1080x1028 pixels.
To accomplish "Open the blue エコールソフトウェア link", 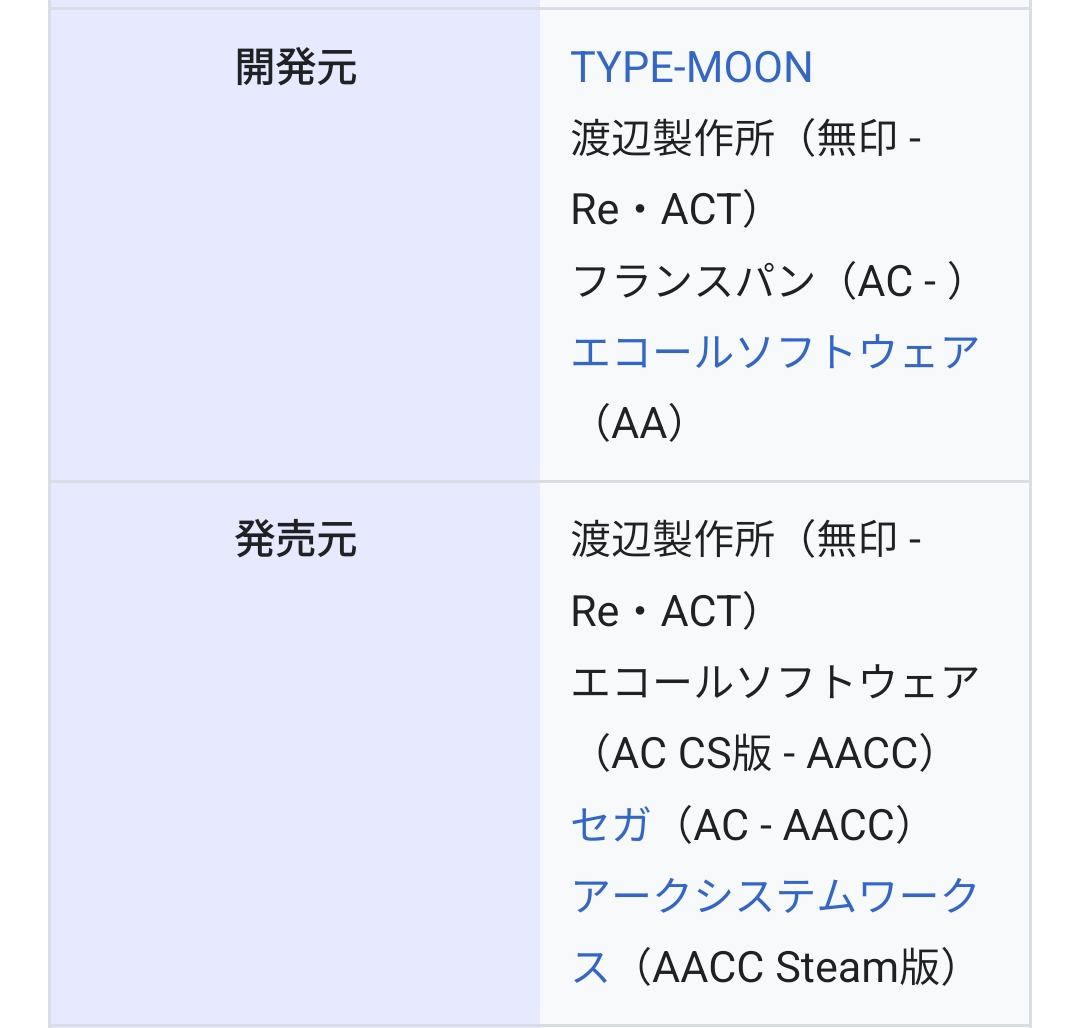I will pos(774,353).
